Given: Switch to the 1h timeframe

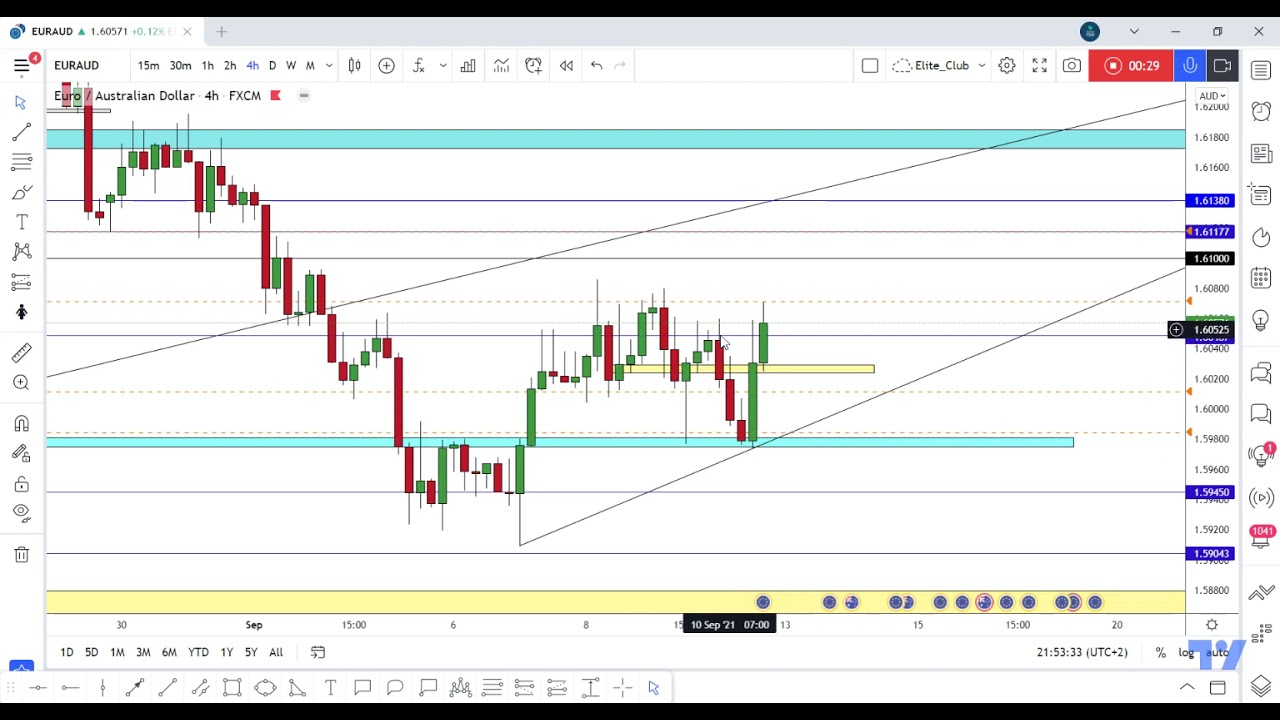Looking at the screenshot, I should pyautogui.click(x=207, y=66).
